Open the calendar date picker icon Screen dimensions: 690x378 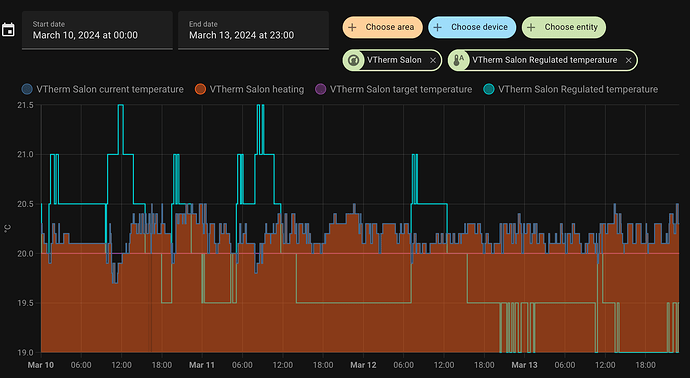[8, 30]
